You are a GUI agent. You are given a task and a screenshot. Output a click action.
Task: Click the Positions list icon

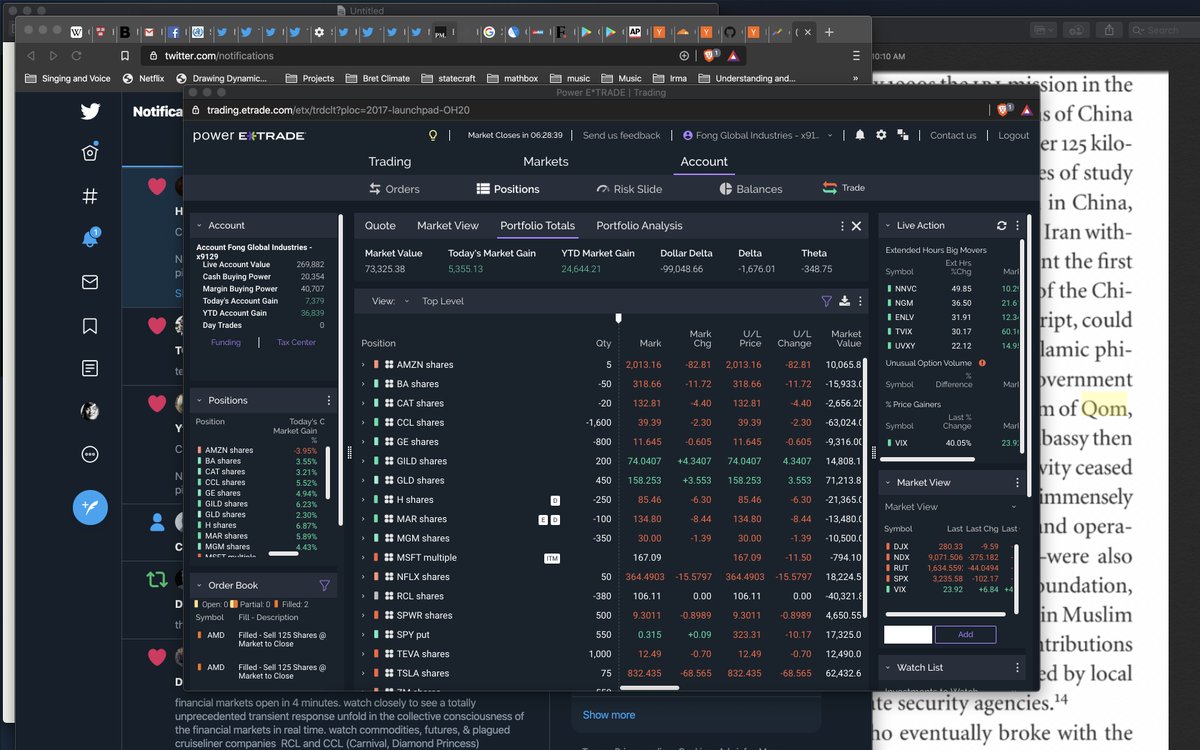[483, 188]
